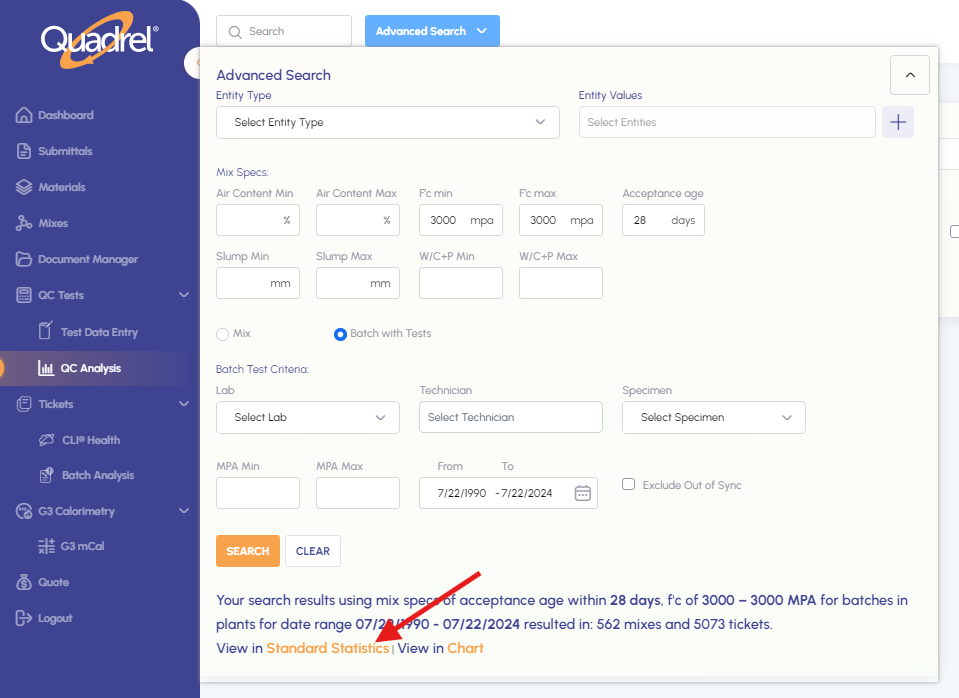The width and height of the screenshot is (959, 698).
Task: Open the date range calendar icon
Action: tap(583, 493)
